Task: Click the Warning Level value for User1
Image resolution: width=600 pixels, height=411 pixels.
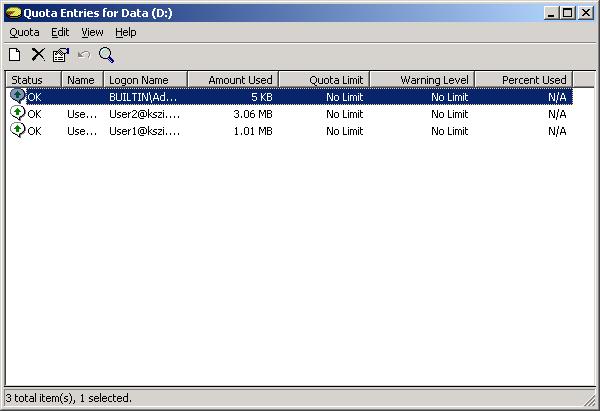Action: (x=450, y=131)
